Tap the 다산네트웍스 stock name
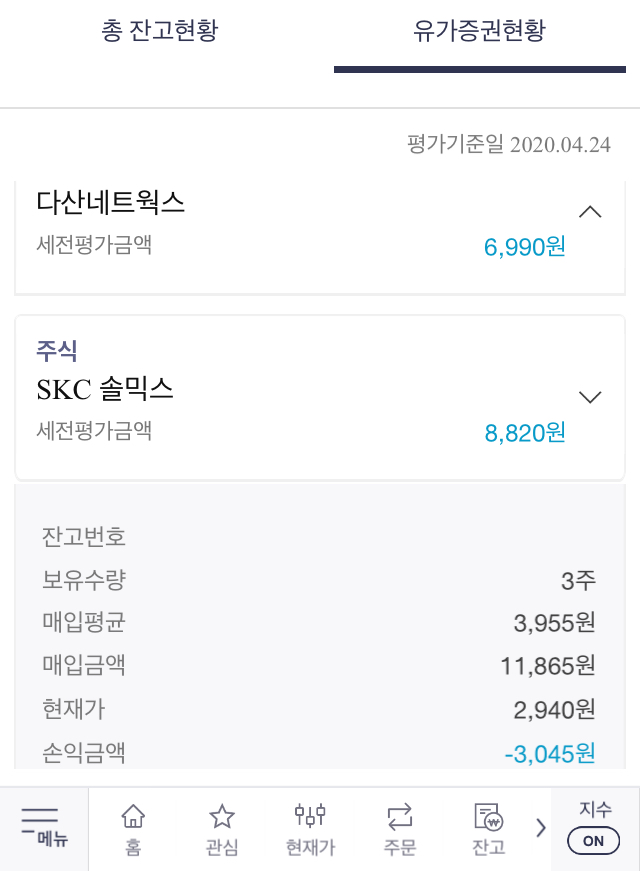This screenshot has width=640, height=871. (x=111, y=203)
